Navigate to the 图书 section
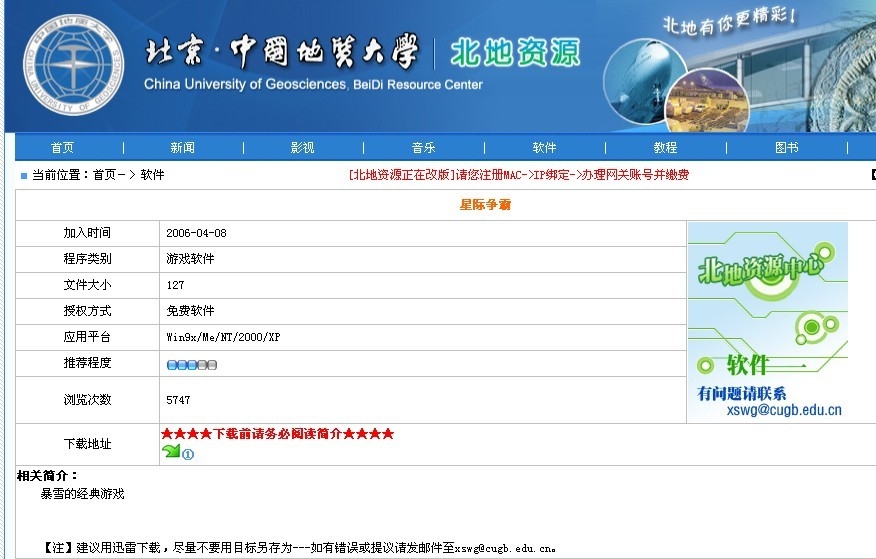This screenshot has height=559, width=876. point(786,148)
